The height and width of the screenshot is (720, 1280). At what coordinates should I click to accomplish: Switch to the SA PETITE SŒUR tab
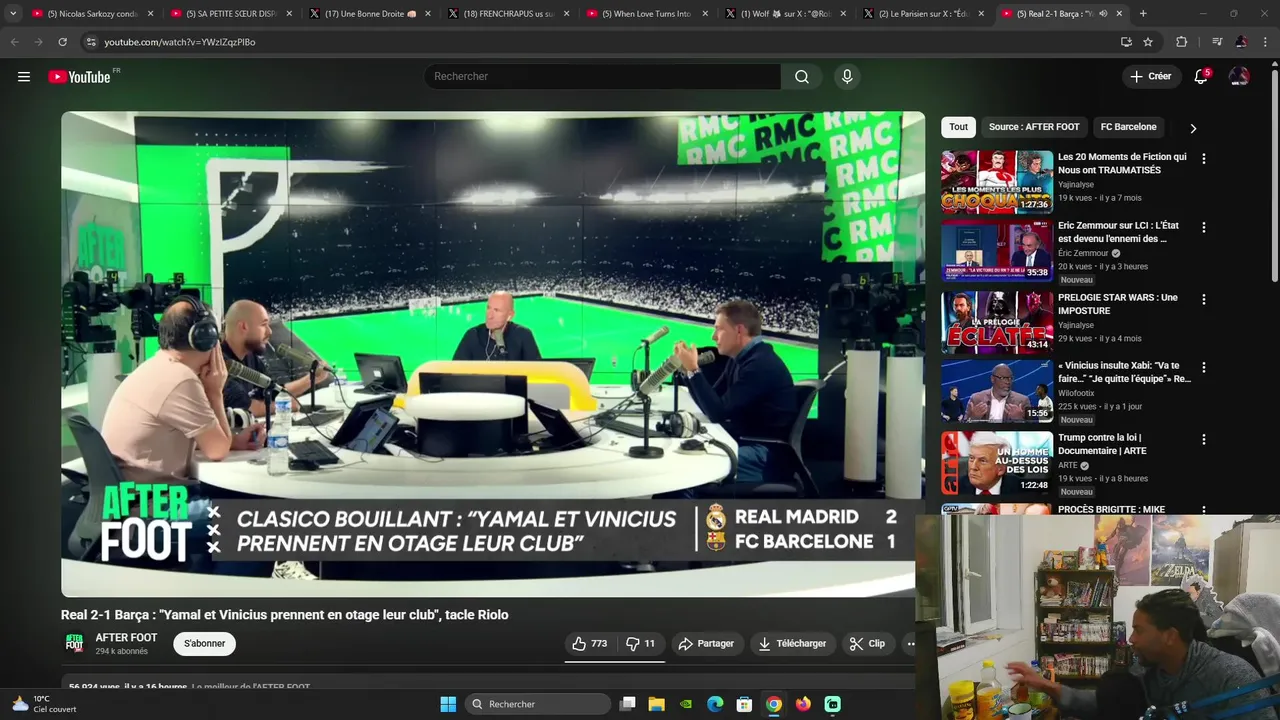(x=231, y=13)
